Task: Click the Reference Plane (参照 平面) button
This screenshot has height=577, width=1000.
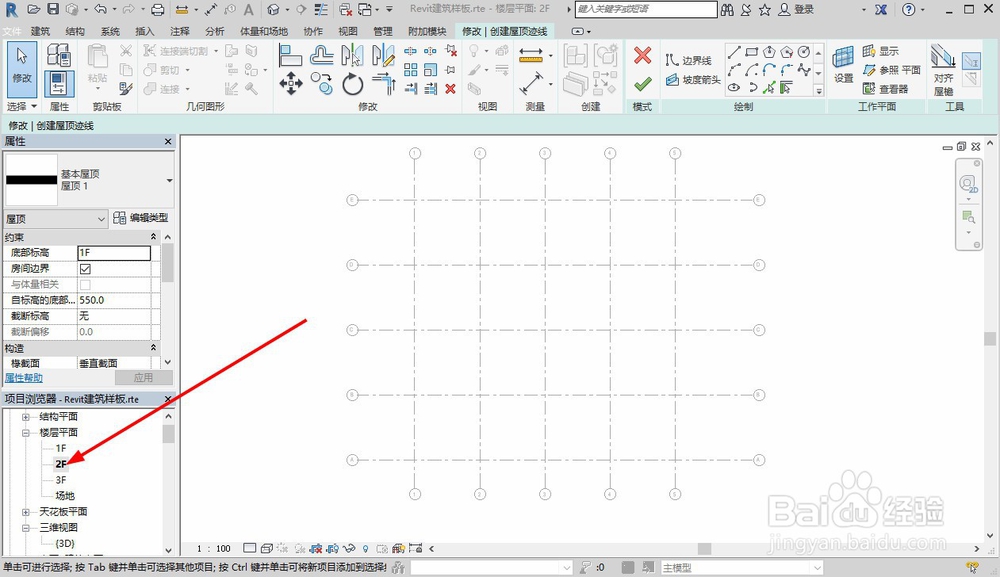Action: [x=892, y=70]
